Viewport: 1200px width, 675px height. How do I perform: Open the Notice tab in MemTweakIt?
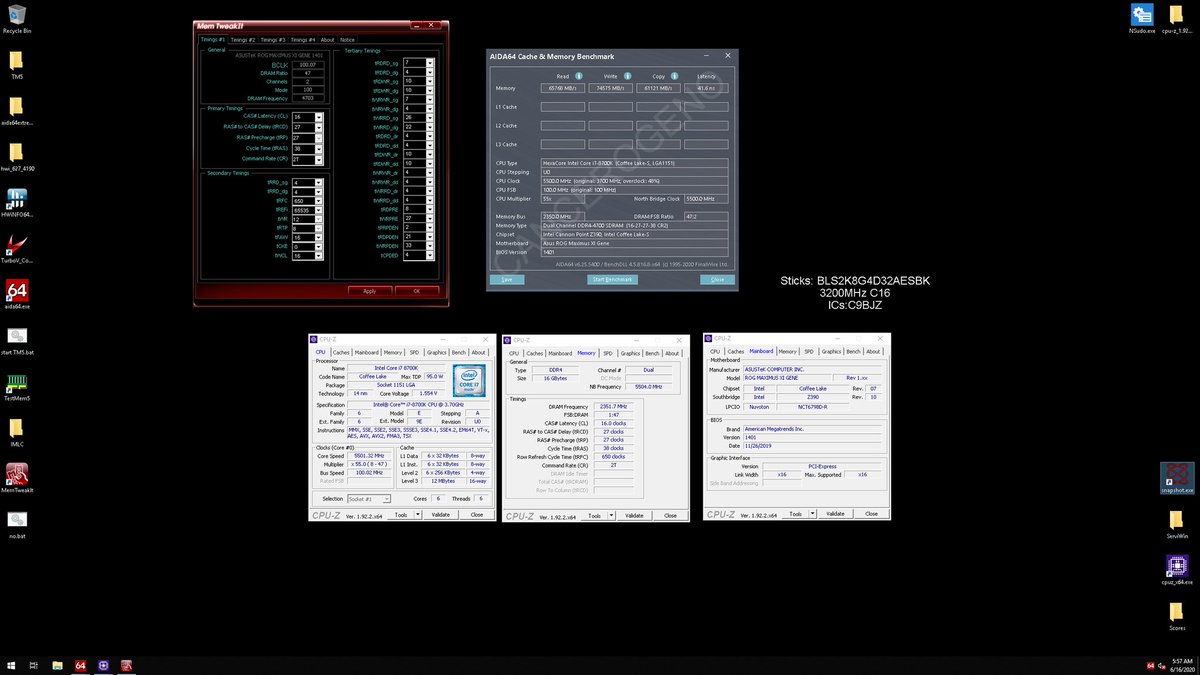[347, 40]
